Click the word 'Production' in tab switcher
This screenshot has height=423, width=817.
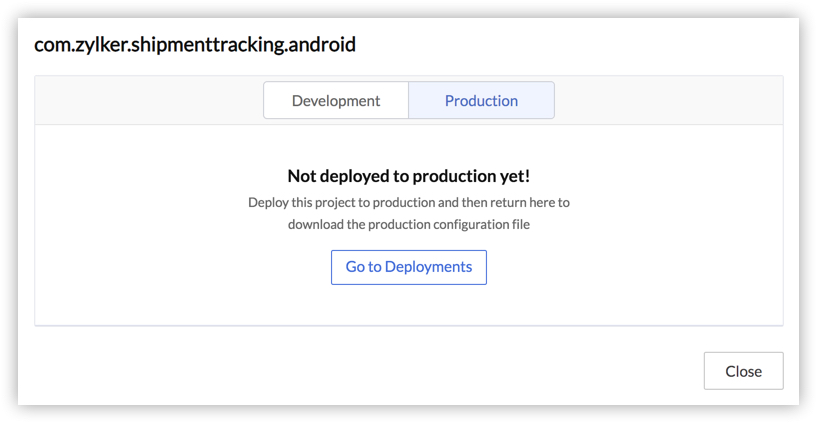[x=481, y=101]
